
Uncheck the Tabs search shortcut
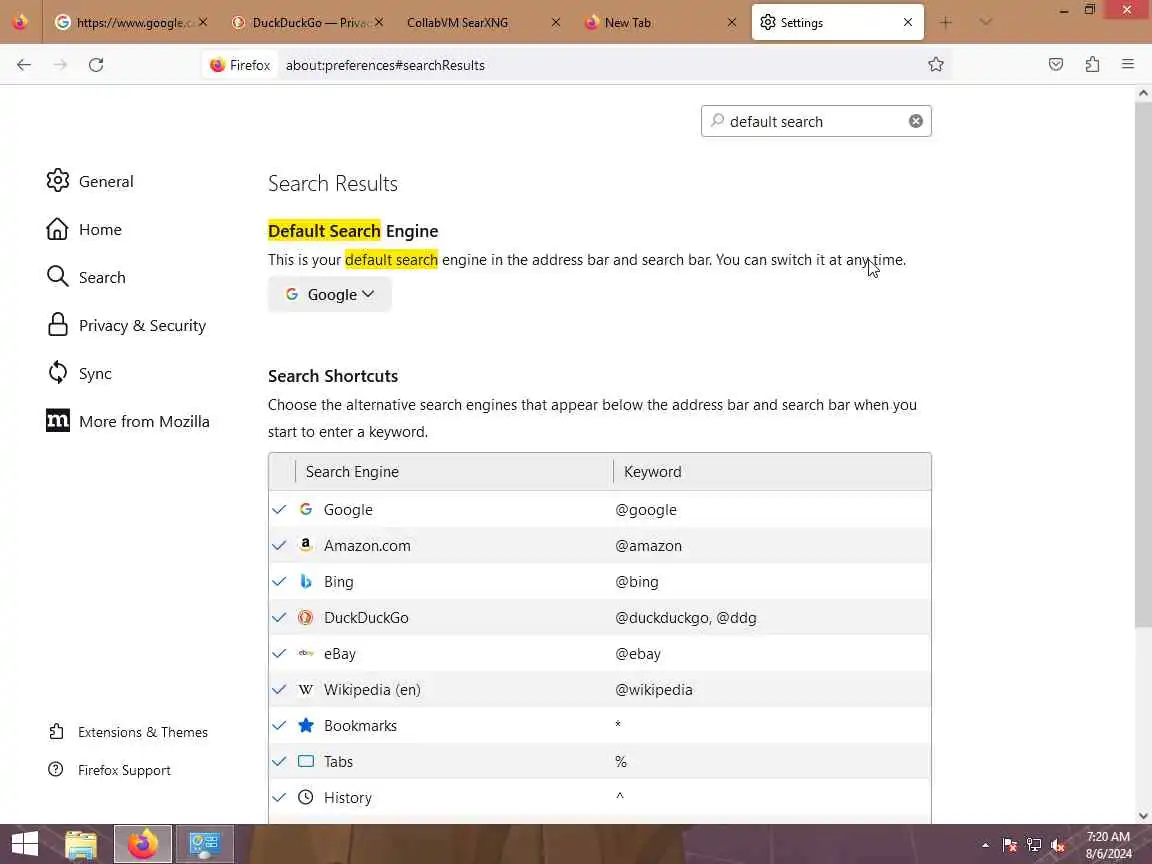click(x=279, y=761)
